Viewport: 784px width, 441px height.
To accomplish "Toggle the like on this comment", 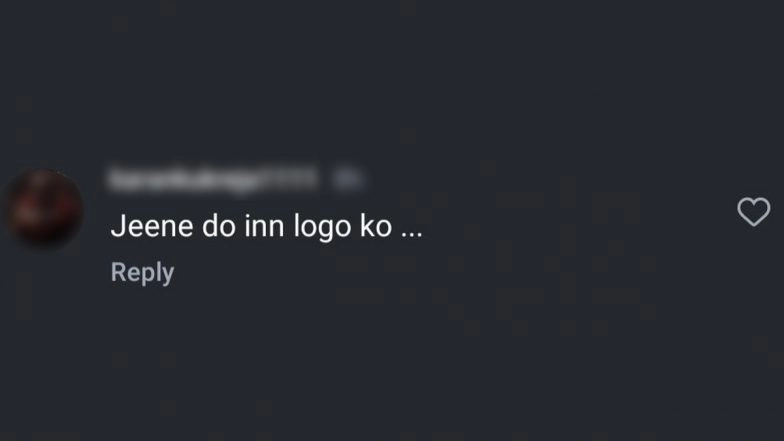I will coord(754,212).
